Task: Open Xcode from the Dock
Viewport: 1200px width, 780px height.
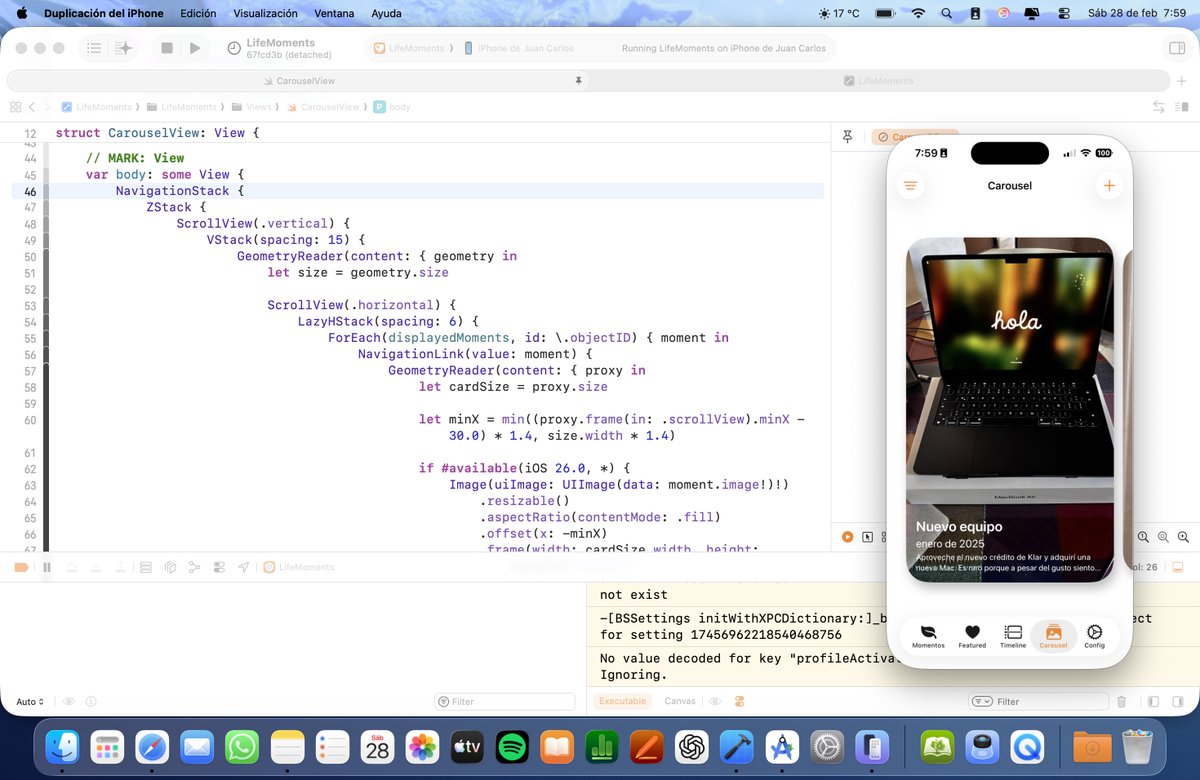Action: [x=738, y=746]
